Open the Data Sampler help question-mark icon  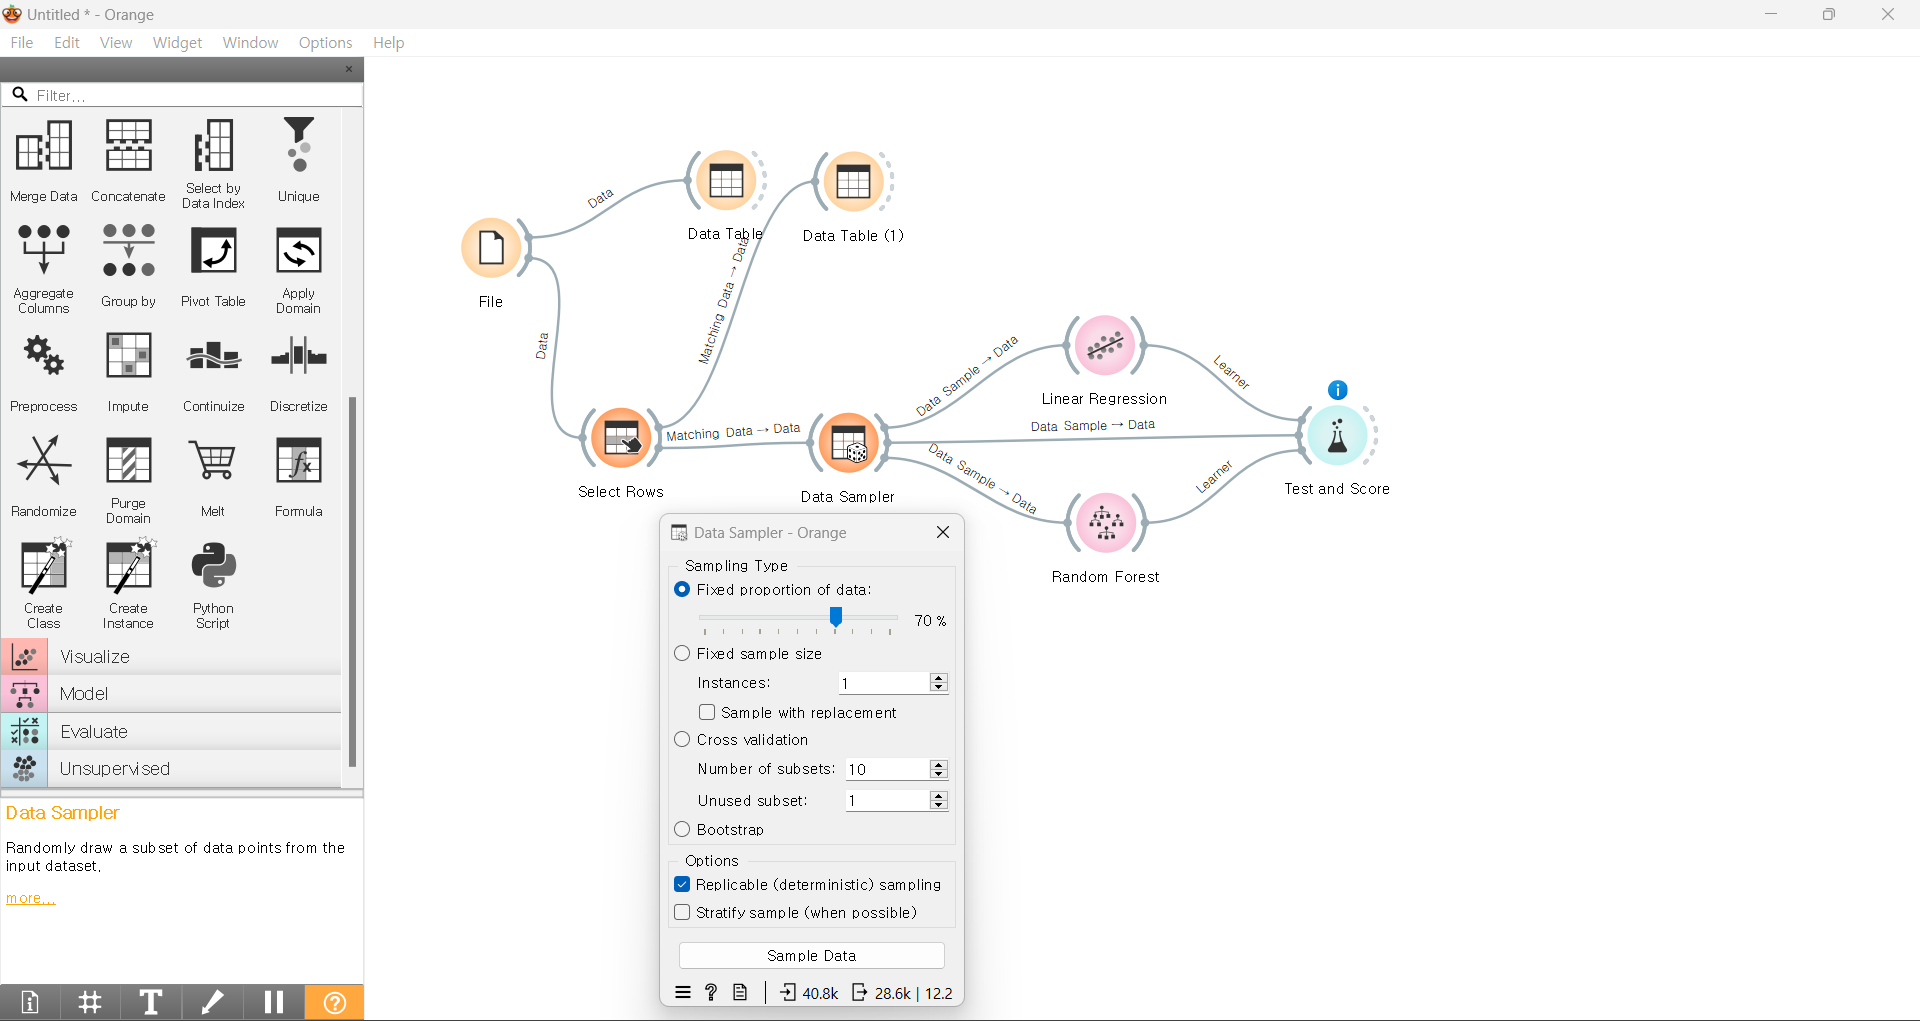(711, 993)
